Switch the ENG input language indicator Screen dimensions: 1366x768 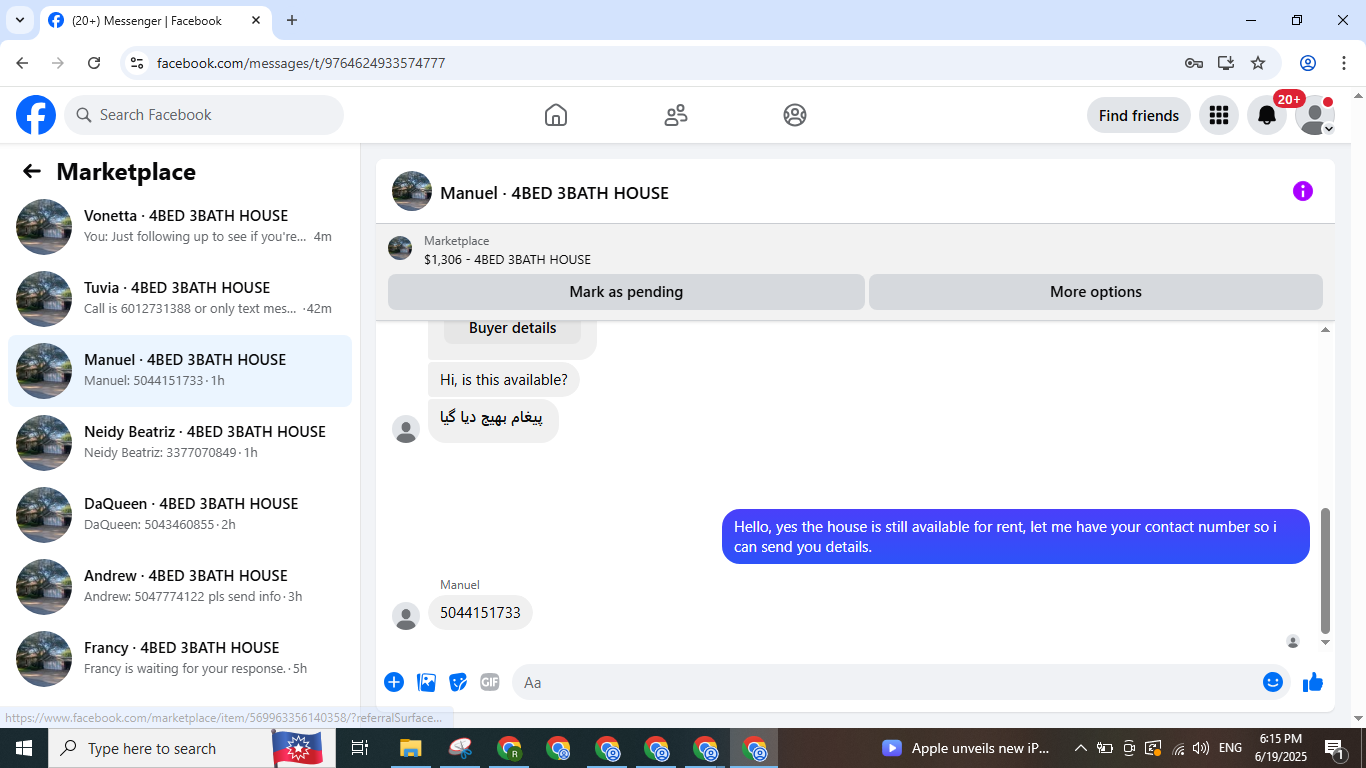click(1231, 748)
